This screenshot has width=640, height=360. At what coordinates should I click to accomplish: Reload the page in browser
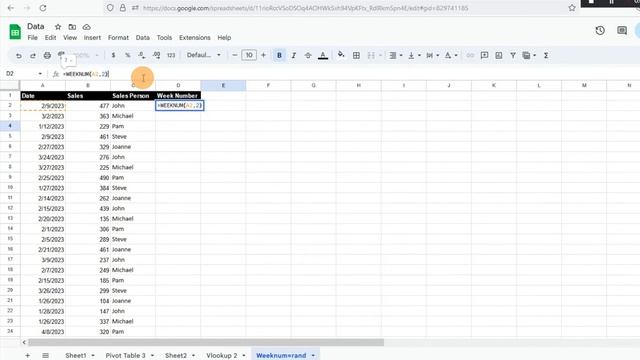coord(43,8)
